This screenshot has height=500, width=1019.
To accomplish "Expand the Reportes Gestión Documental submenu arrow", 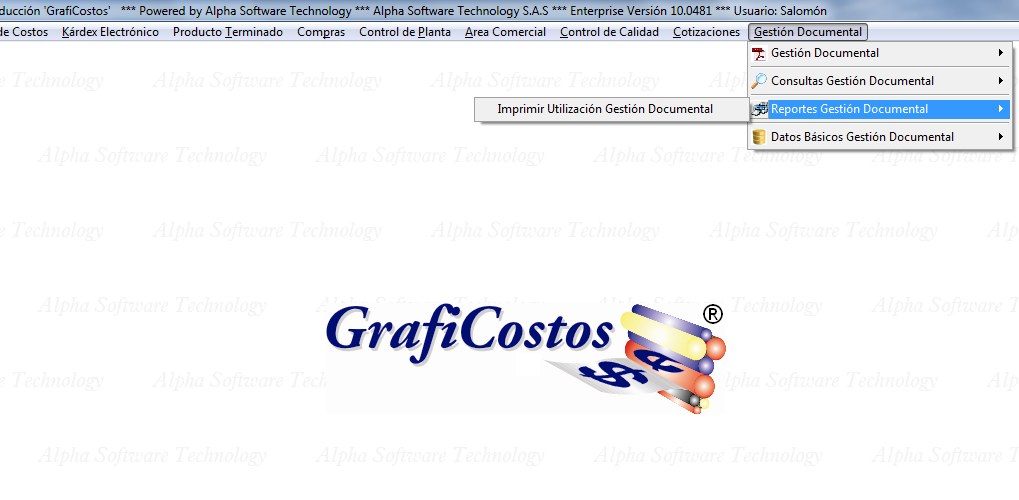I will pos(1000,109).
